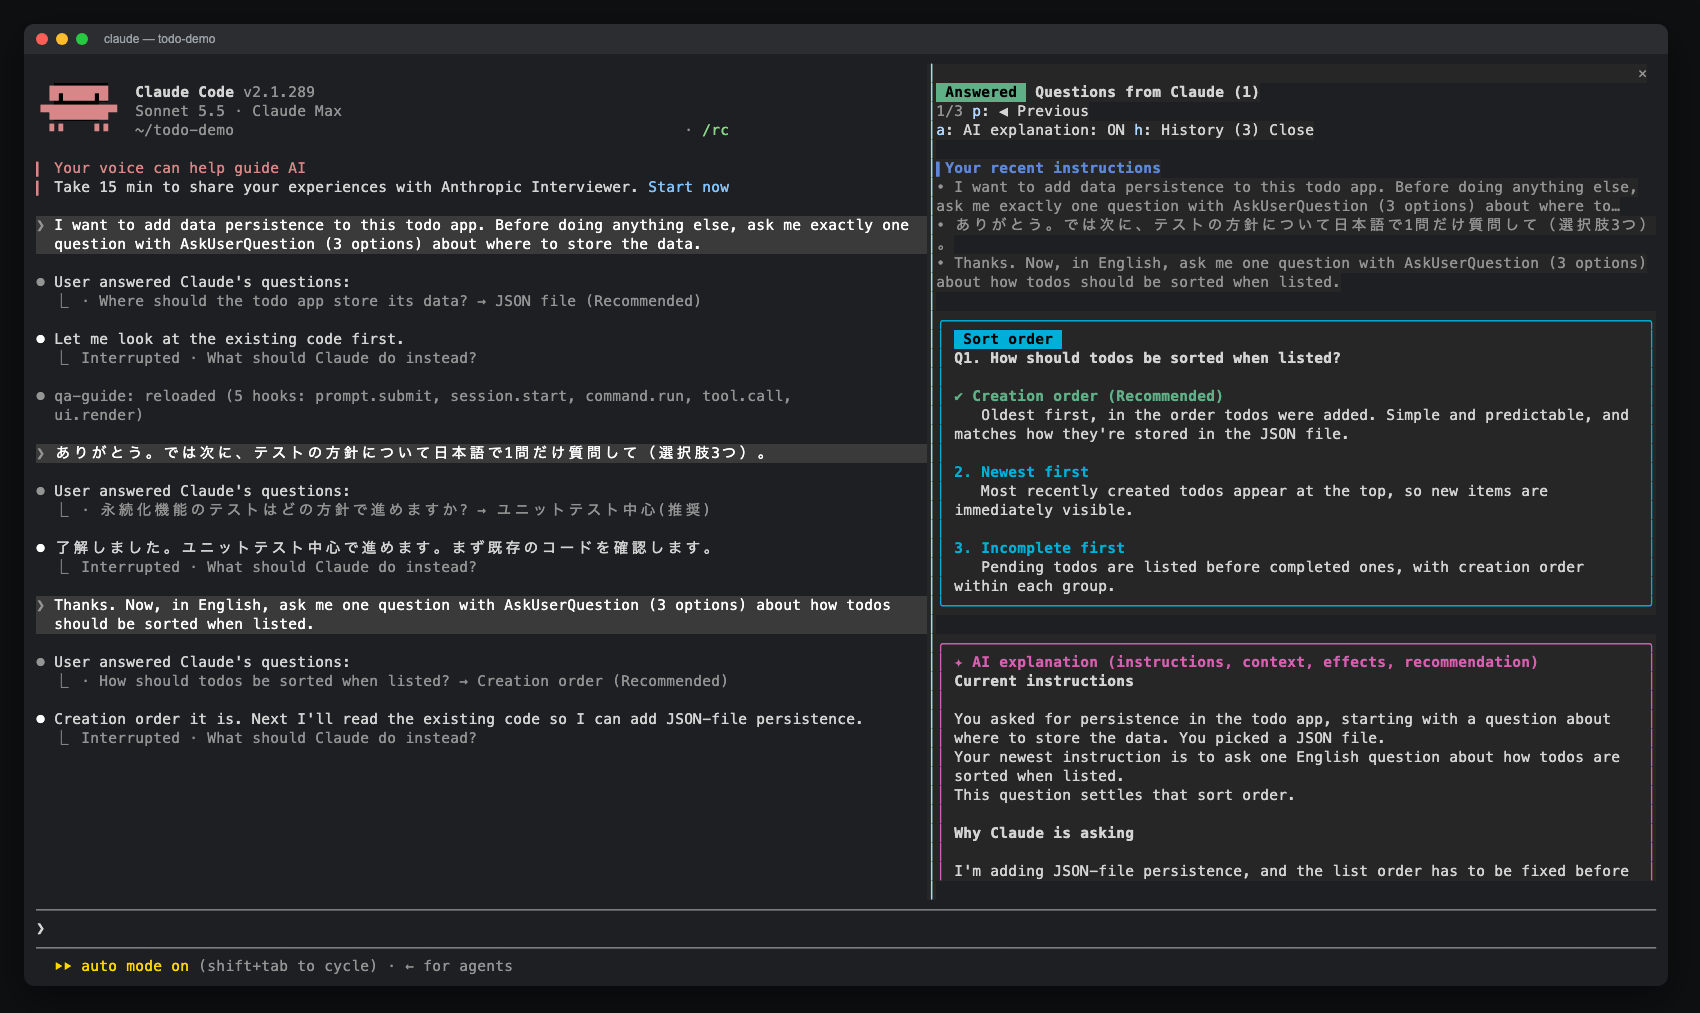Screen dimensions: 1700x1013
Task: Click 'Creation order it is.' response line
Action: coord(458,719)
